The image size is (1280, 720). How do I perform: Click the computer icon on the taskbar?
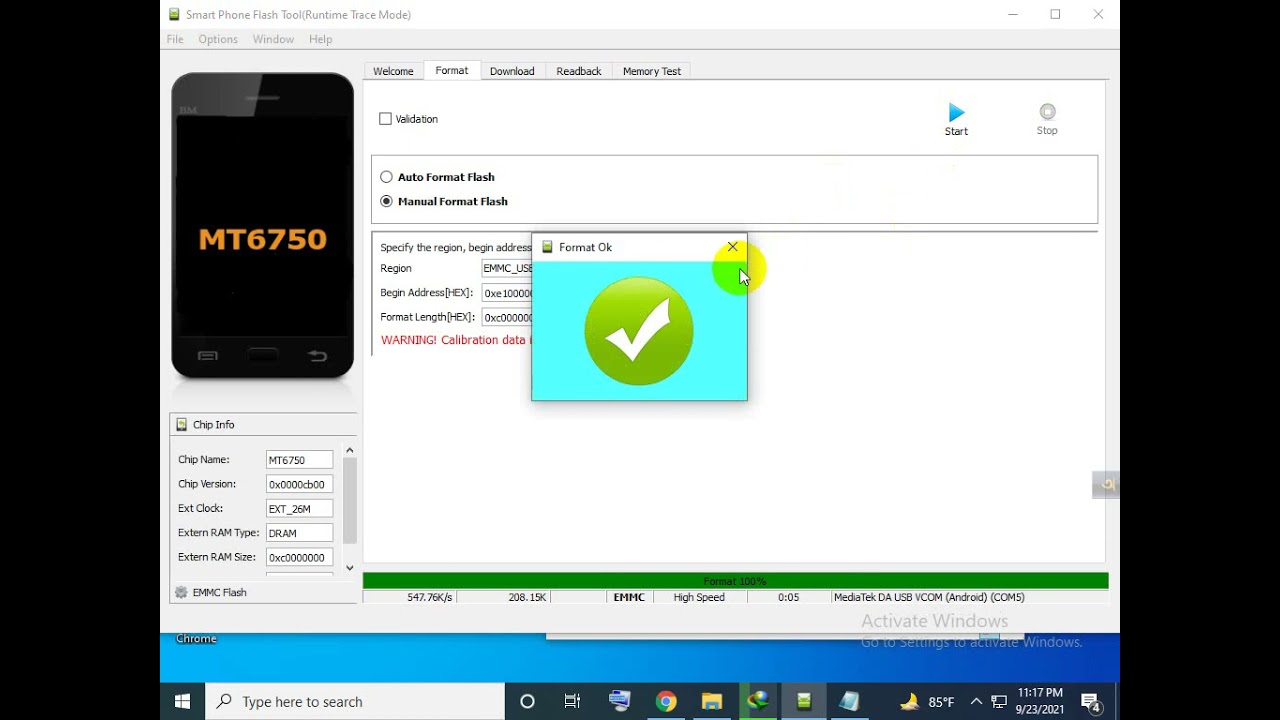tap(620, 701)
